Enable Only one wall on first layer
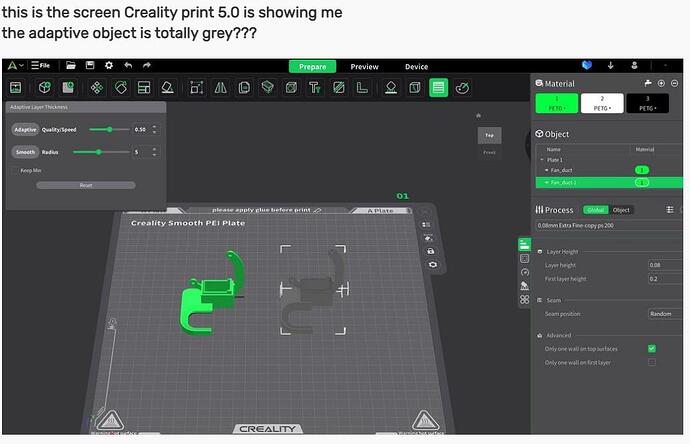Screen dimensions: 690x444 click(x=652, y=362)
